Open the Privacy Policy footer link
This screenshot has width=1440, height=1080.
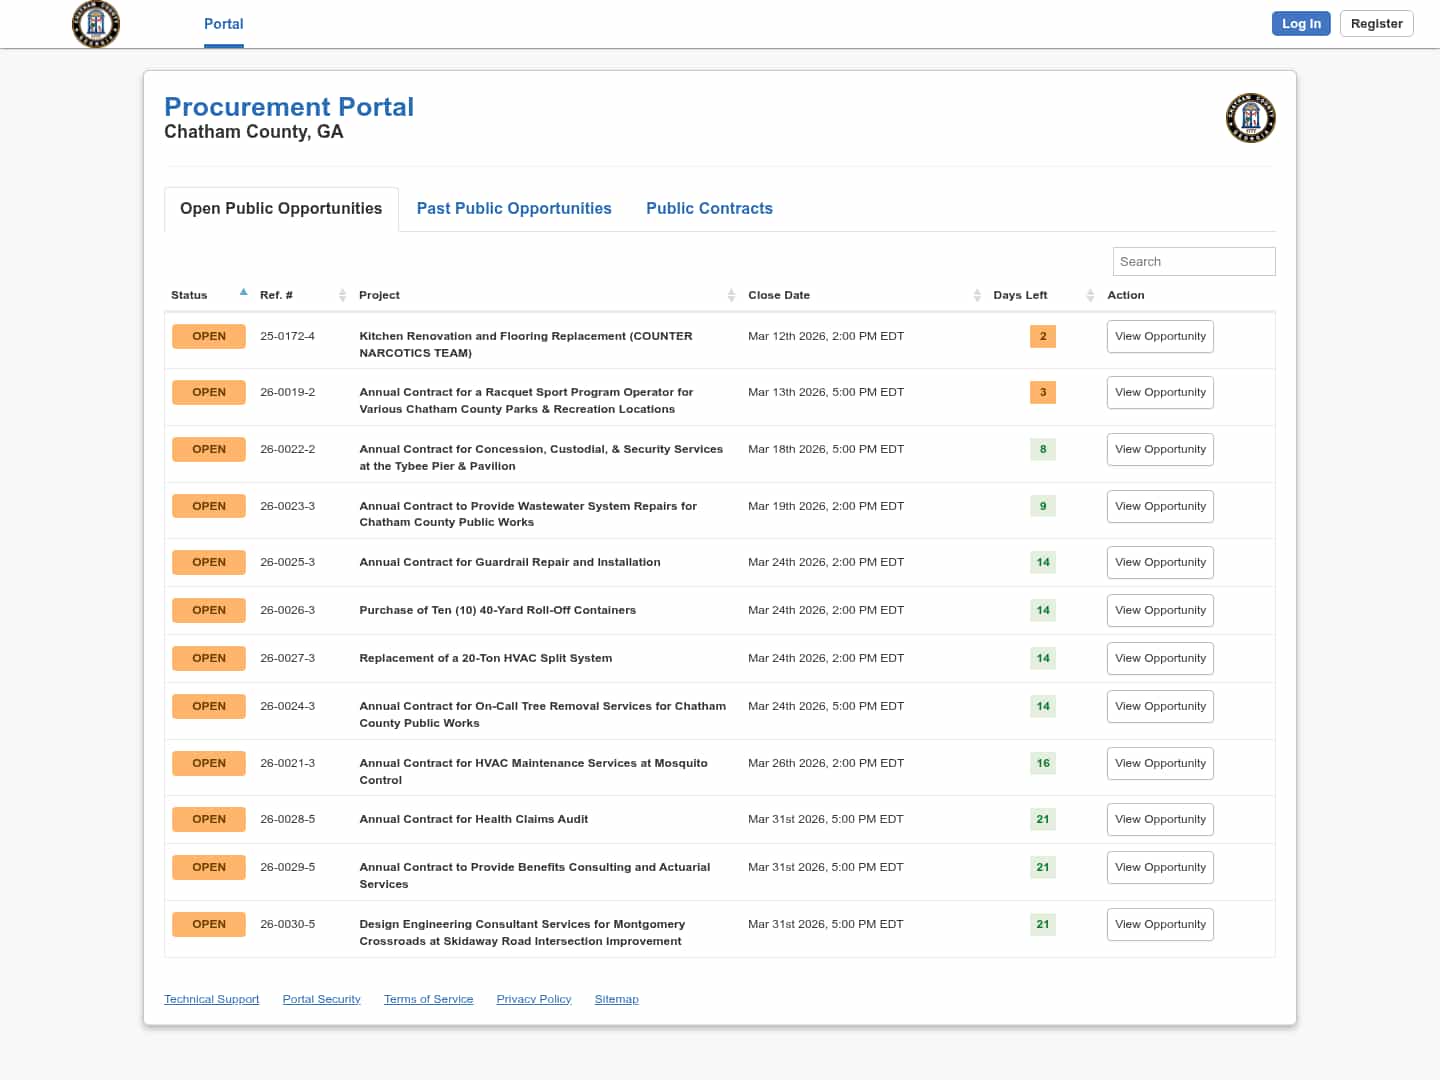[533, 999]
